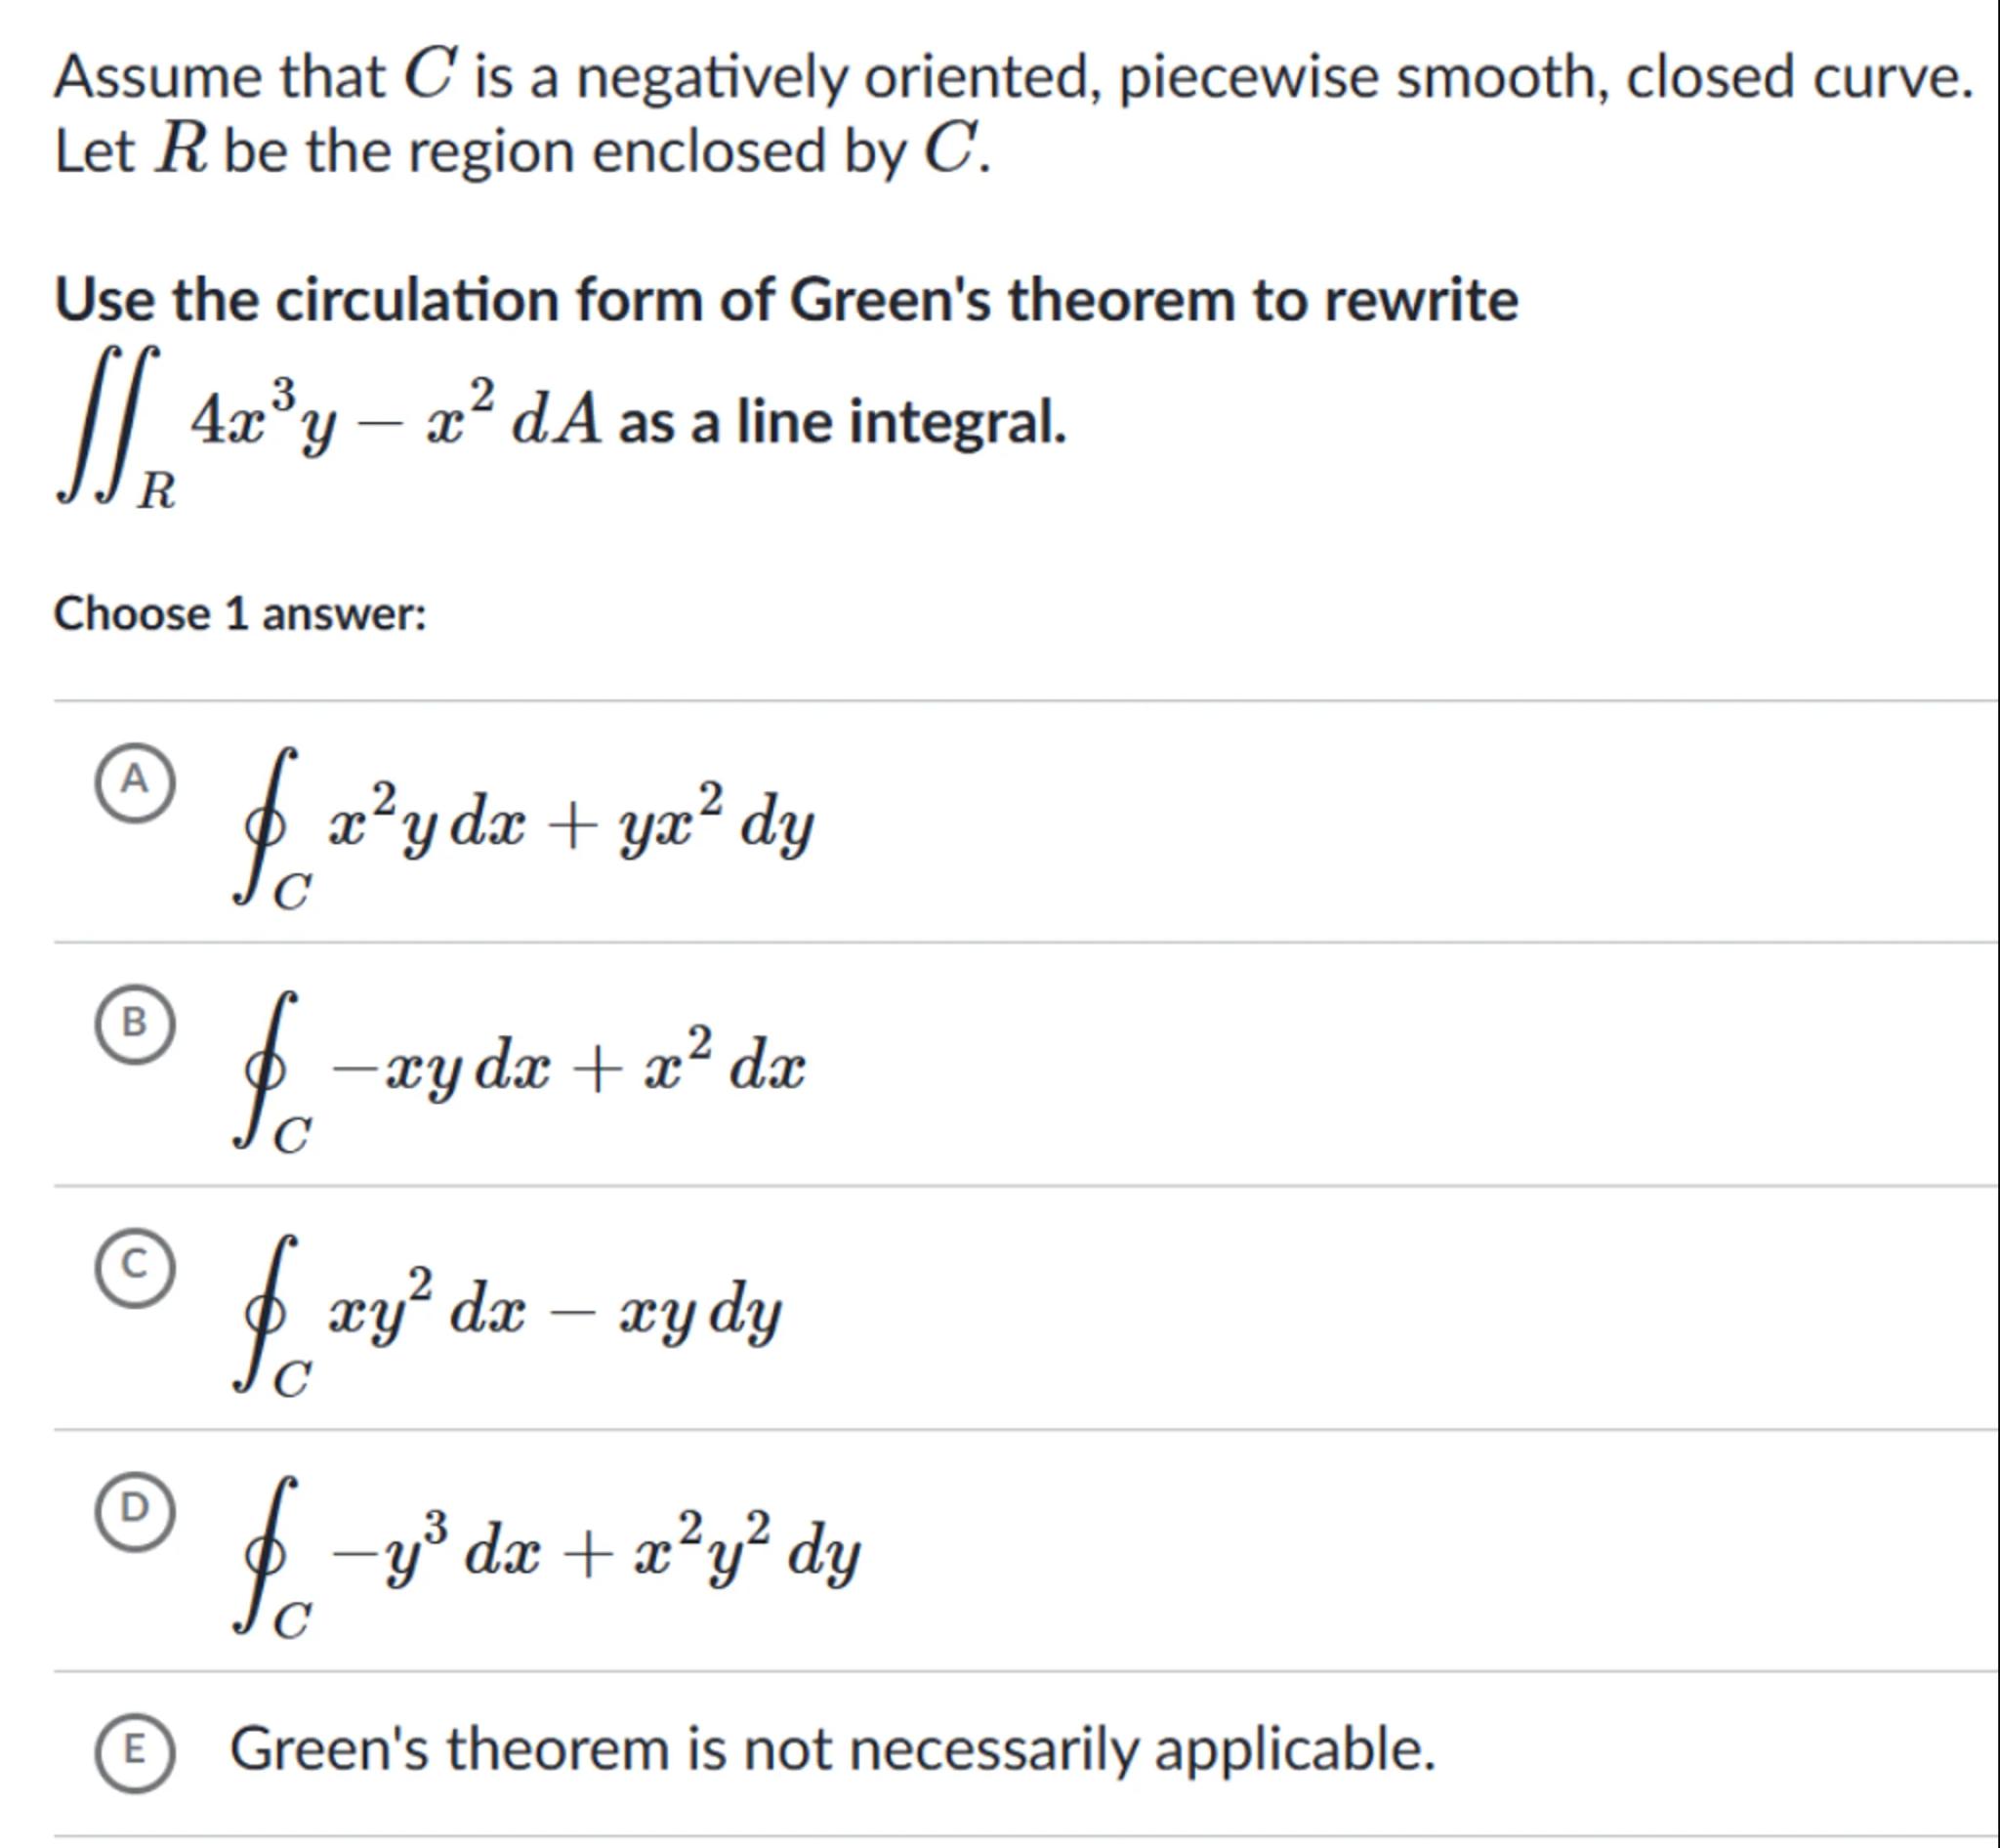
Task: Click the 'Assume that C is a negatively oriented' sentence
Action: point(1013,76)
